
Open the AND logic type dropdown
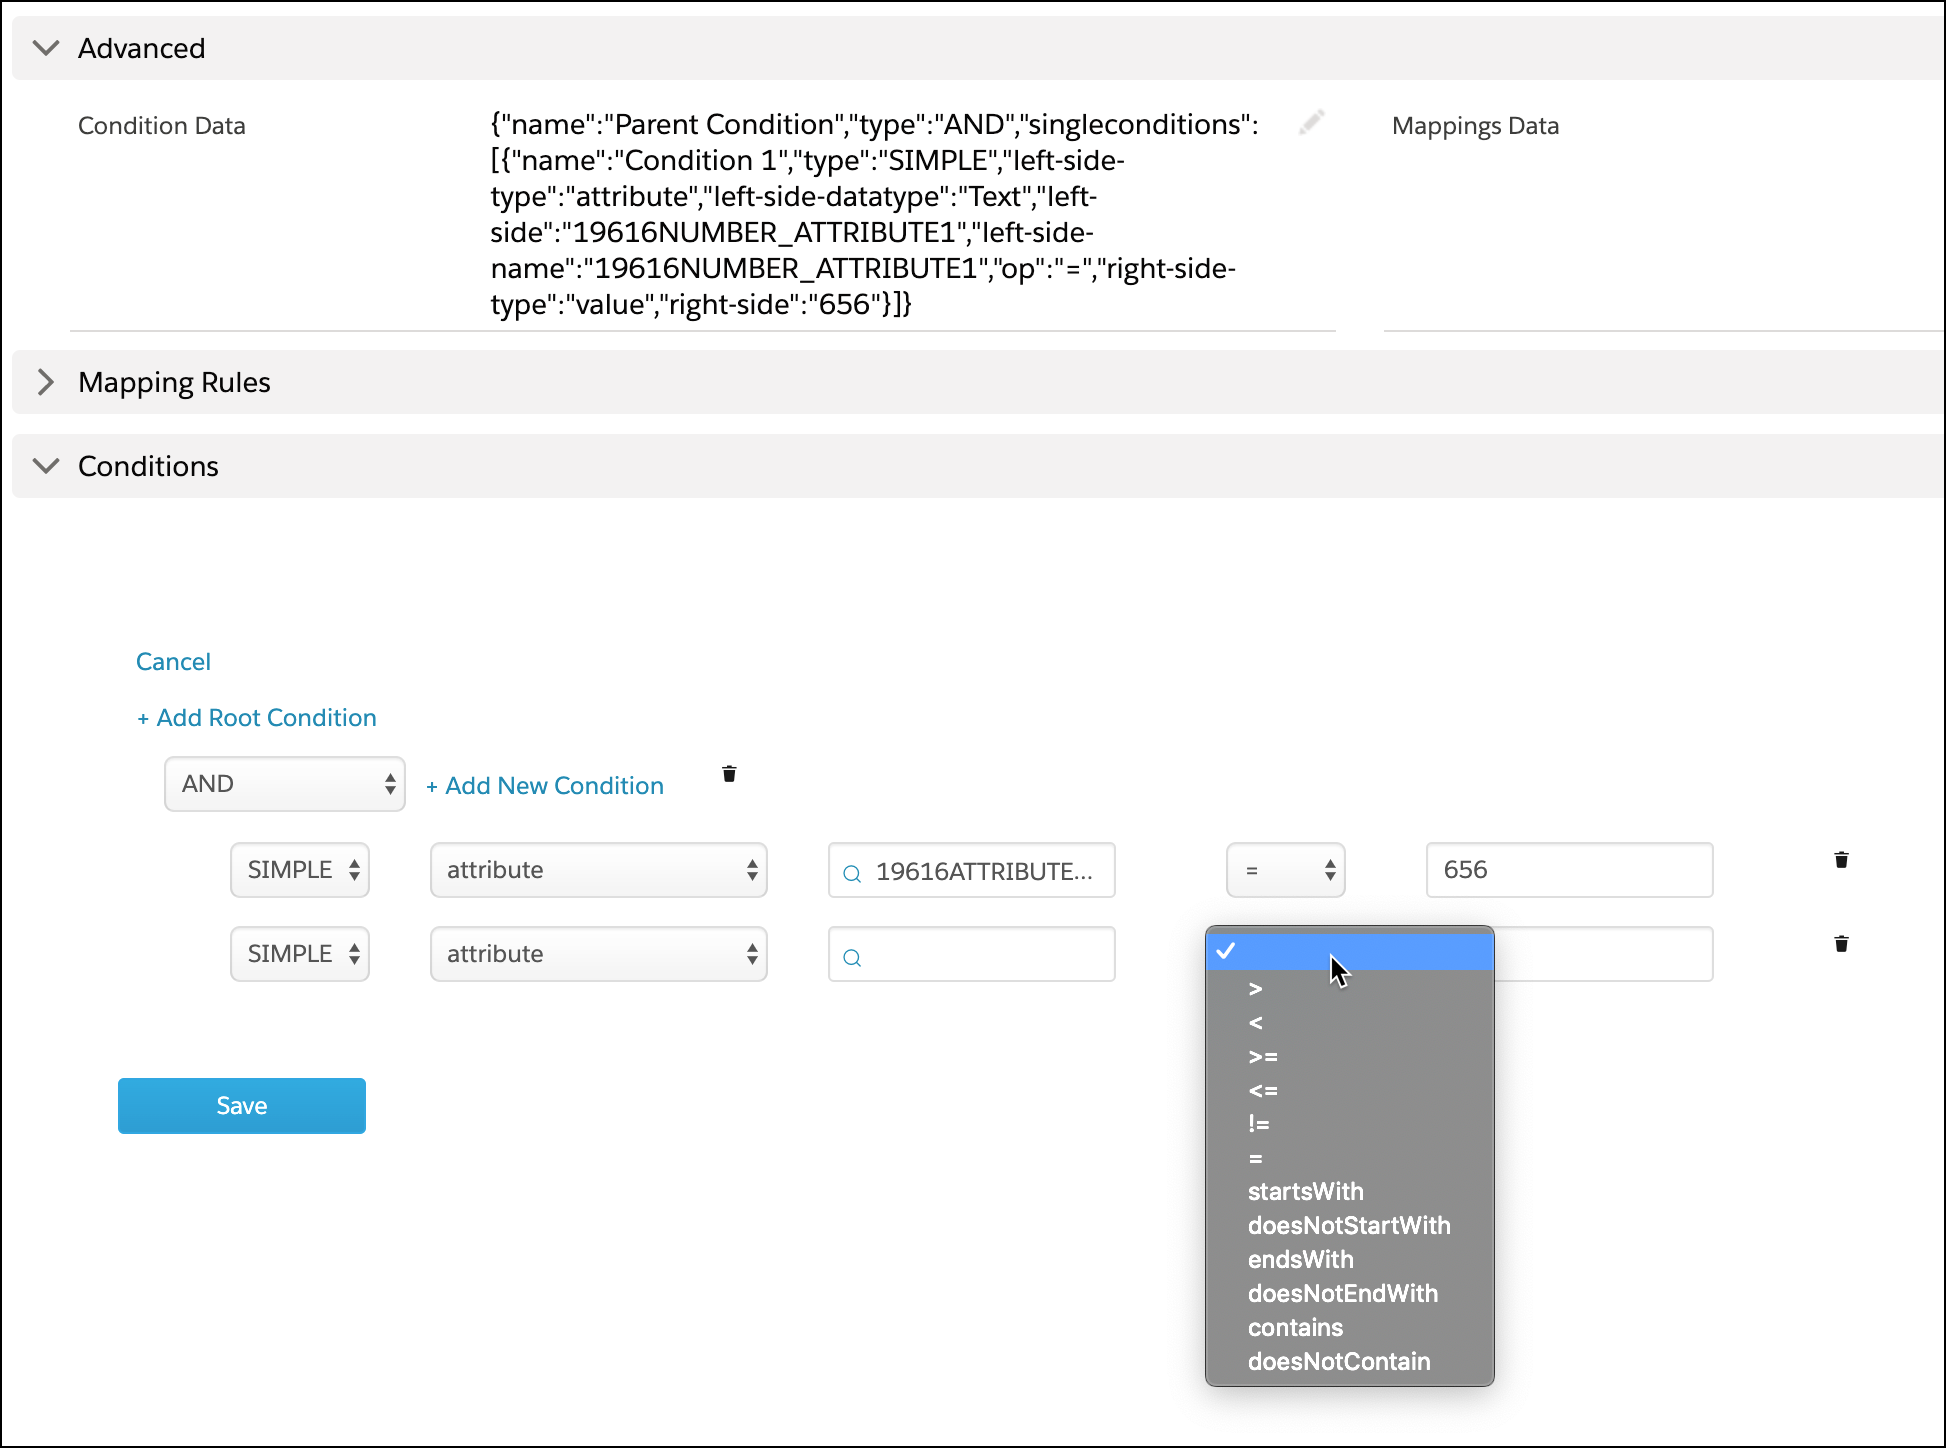[285, 784]
